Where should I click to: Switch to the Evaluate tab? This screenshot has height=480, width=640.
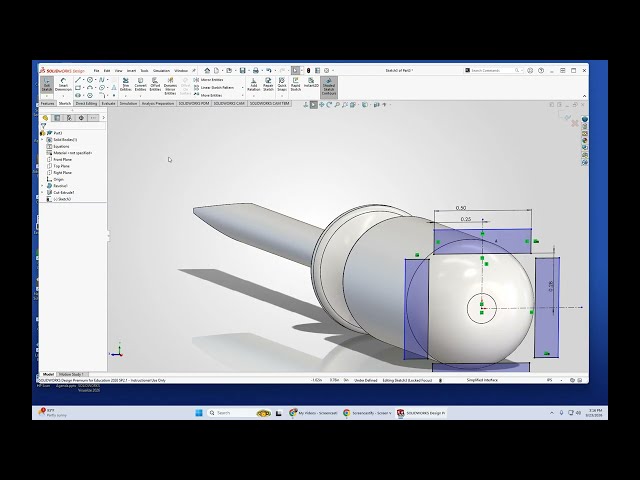108,103
